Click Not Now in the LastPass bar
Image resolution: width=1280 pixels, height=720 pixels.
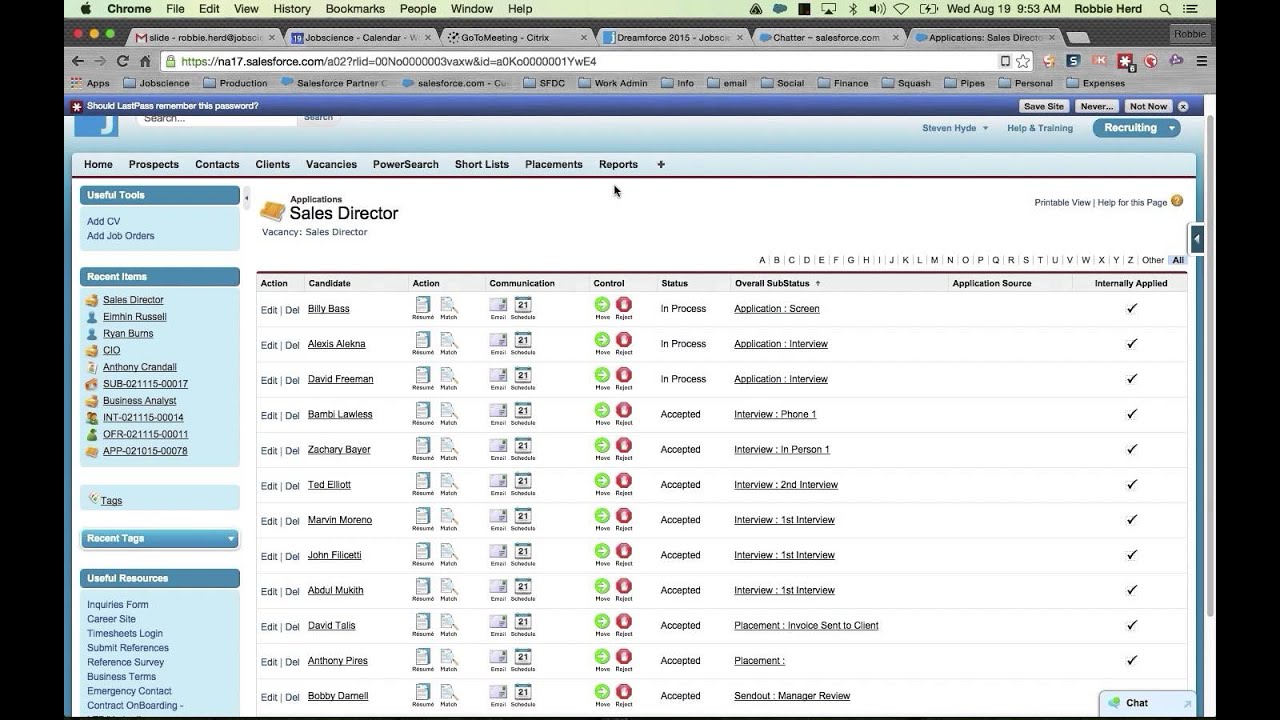(x=1148, y=106)
